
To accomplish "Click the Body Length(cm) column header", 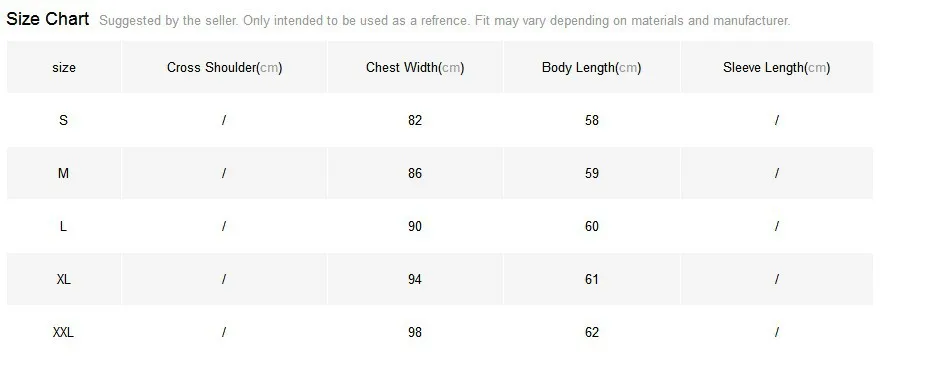I will tap(592, 68).
